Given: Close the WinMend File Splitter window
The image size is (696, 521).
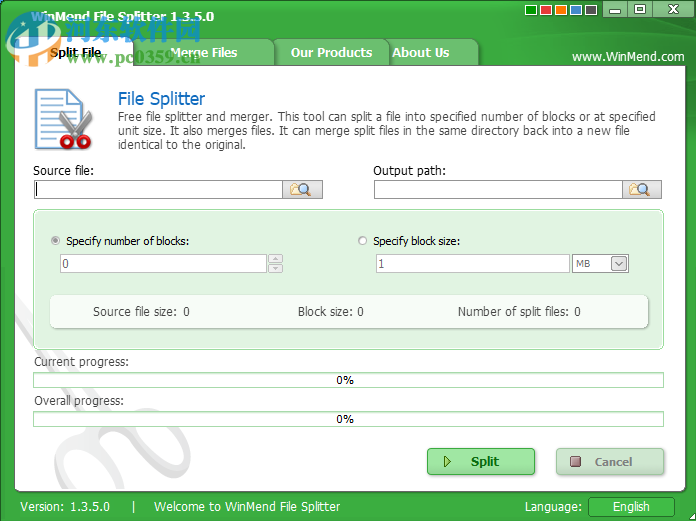Looking at the screenshot, I should point(673,10).
